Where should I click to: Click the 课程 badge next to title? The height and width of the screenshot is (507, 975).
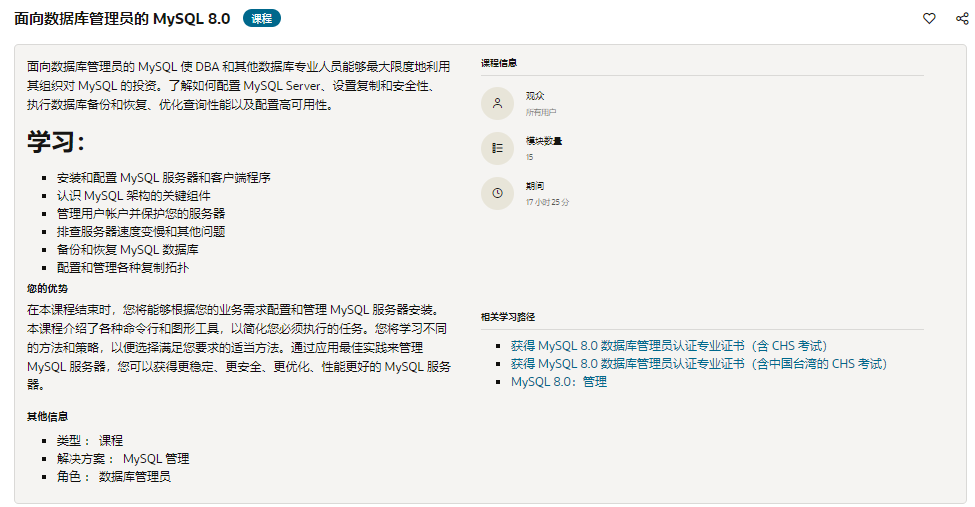coord(262,19)
